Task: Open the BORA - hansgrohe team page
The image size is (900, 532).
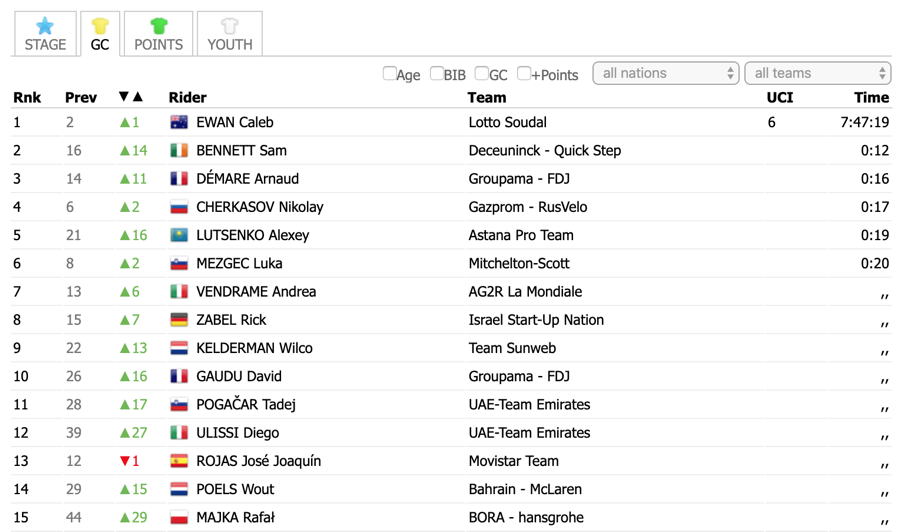Action: pos(526,517)
